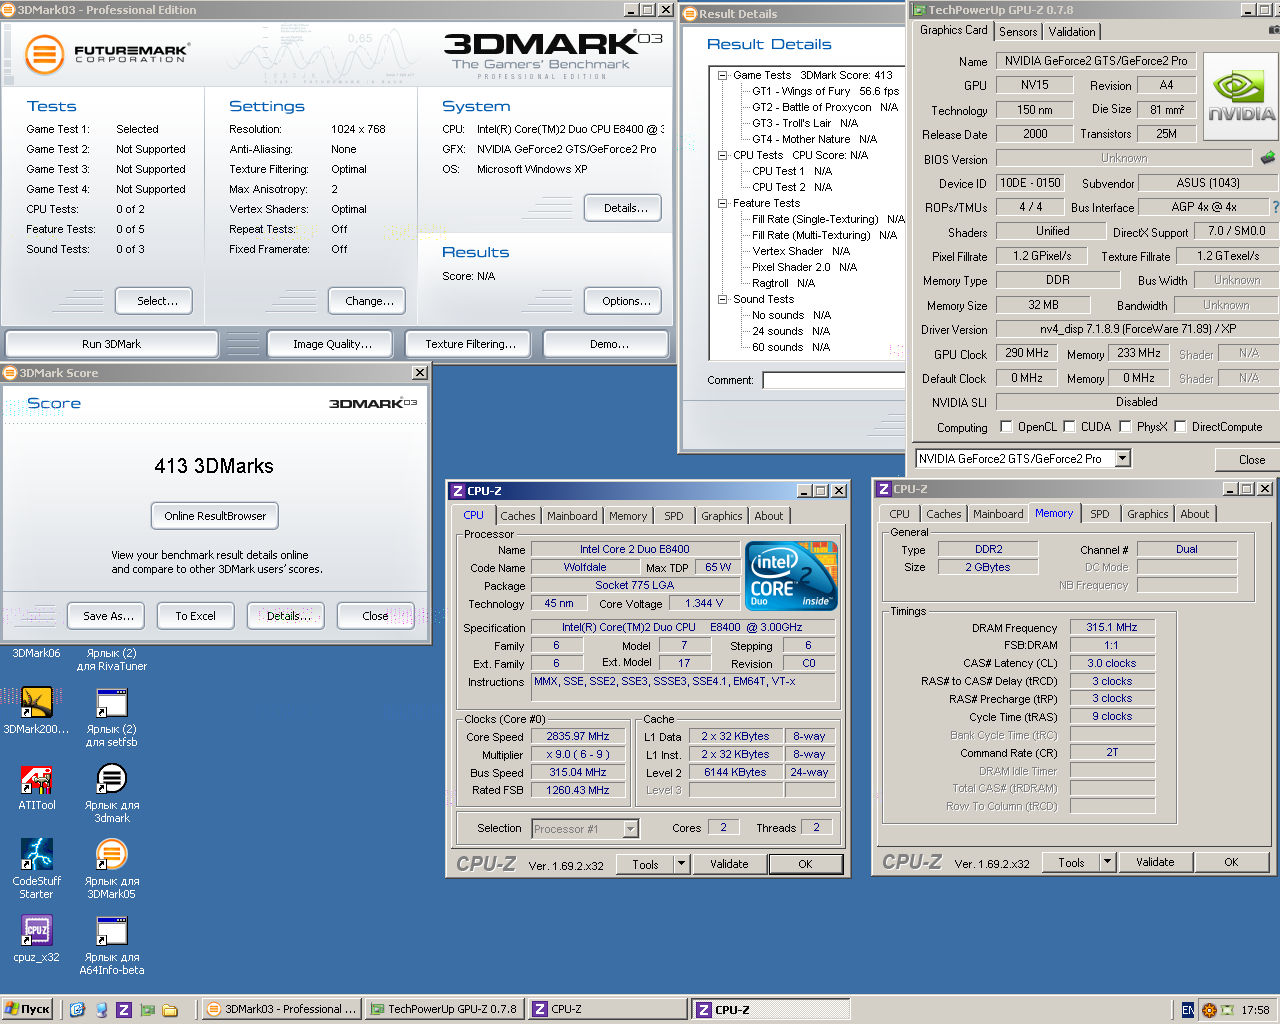Viewport: 1280px width, 1024px height.
Task: Open Tools dropdown arrow in CPU-Z CPU window
Action: [681, 864]
